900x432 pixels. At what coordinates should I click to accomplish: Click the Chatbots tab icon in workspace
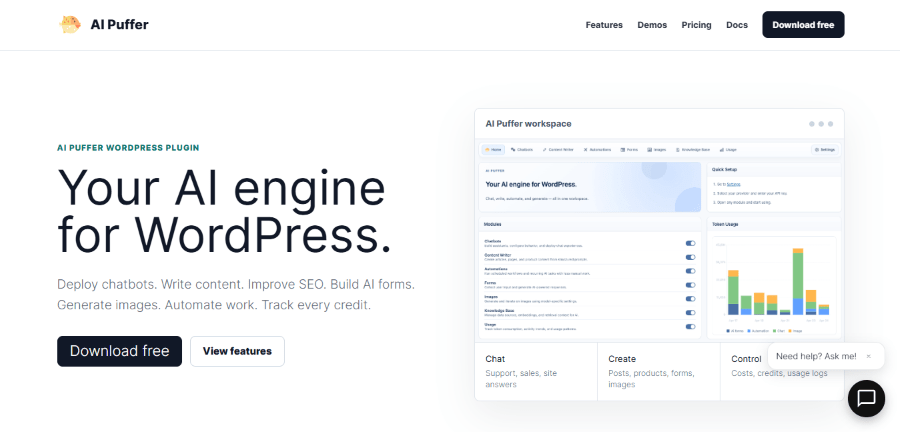click(513, 150)
